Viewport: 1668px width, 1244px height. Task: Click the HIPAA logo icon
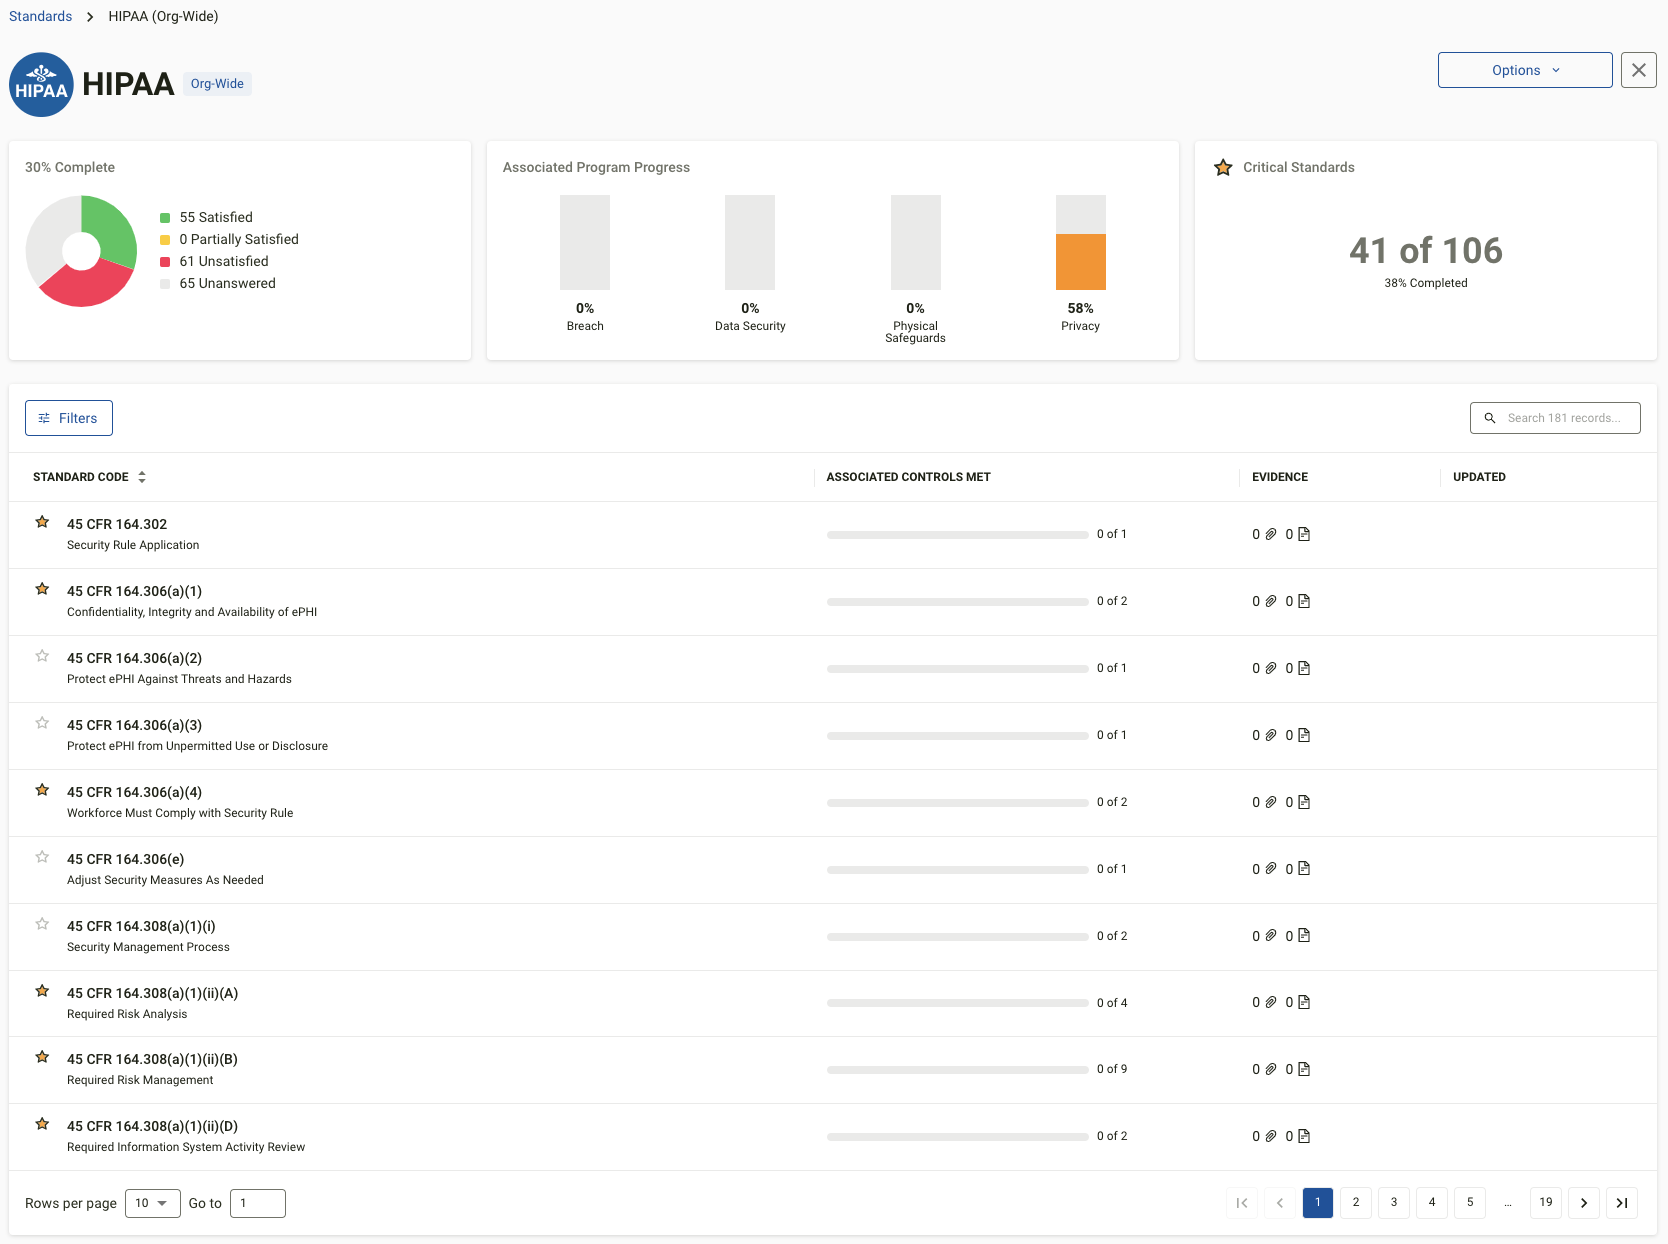click(x=41, y=84)
